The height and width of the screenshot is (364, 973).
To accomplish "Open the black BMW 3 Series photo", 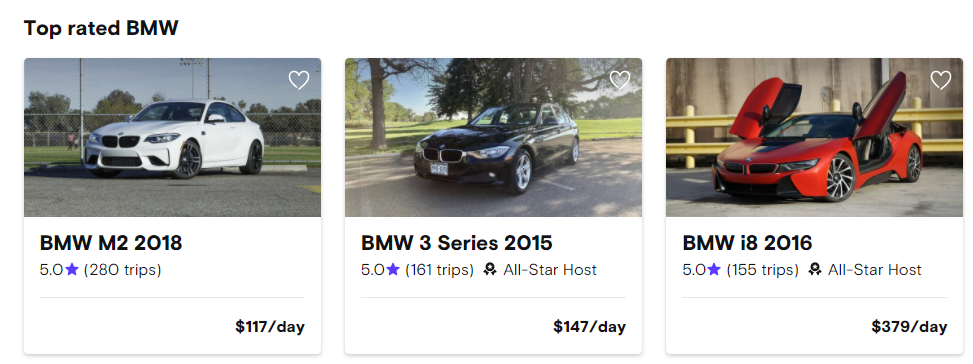I will tap(493, 138).
